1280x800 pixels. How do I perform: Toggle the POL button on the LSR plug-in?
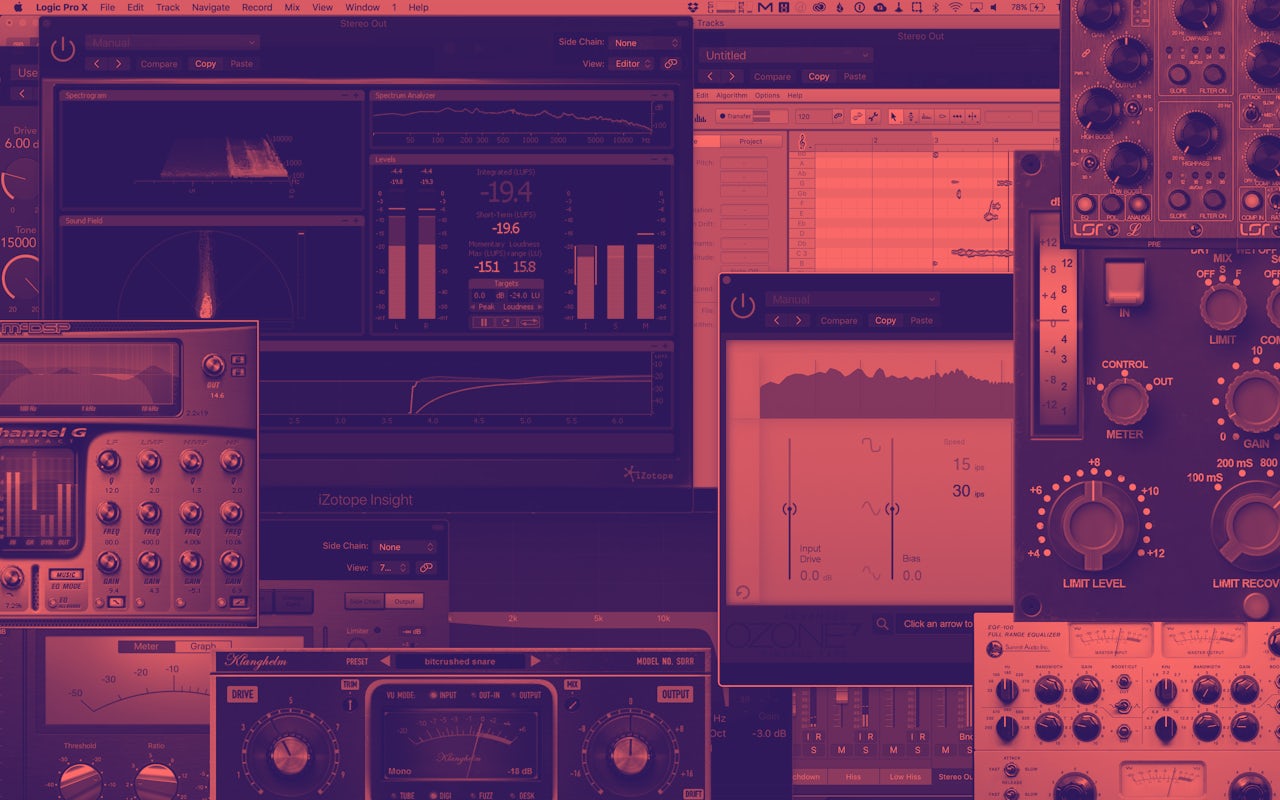[x=1111, y=206]
